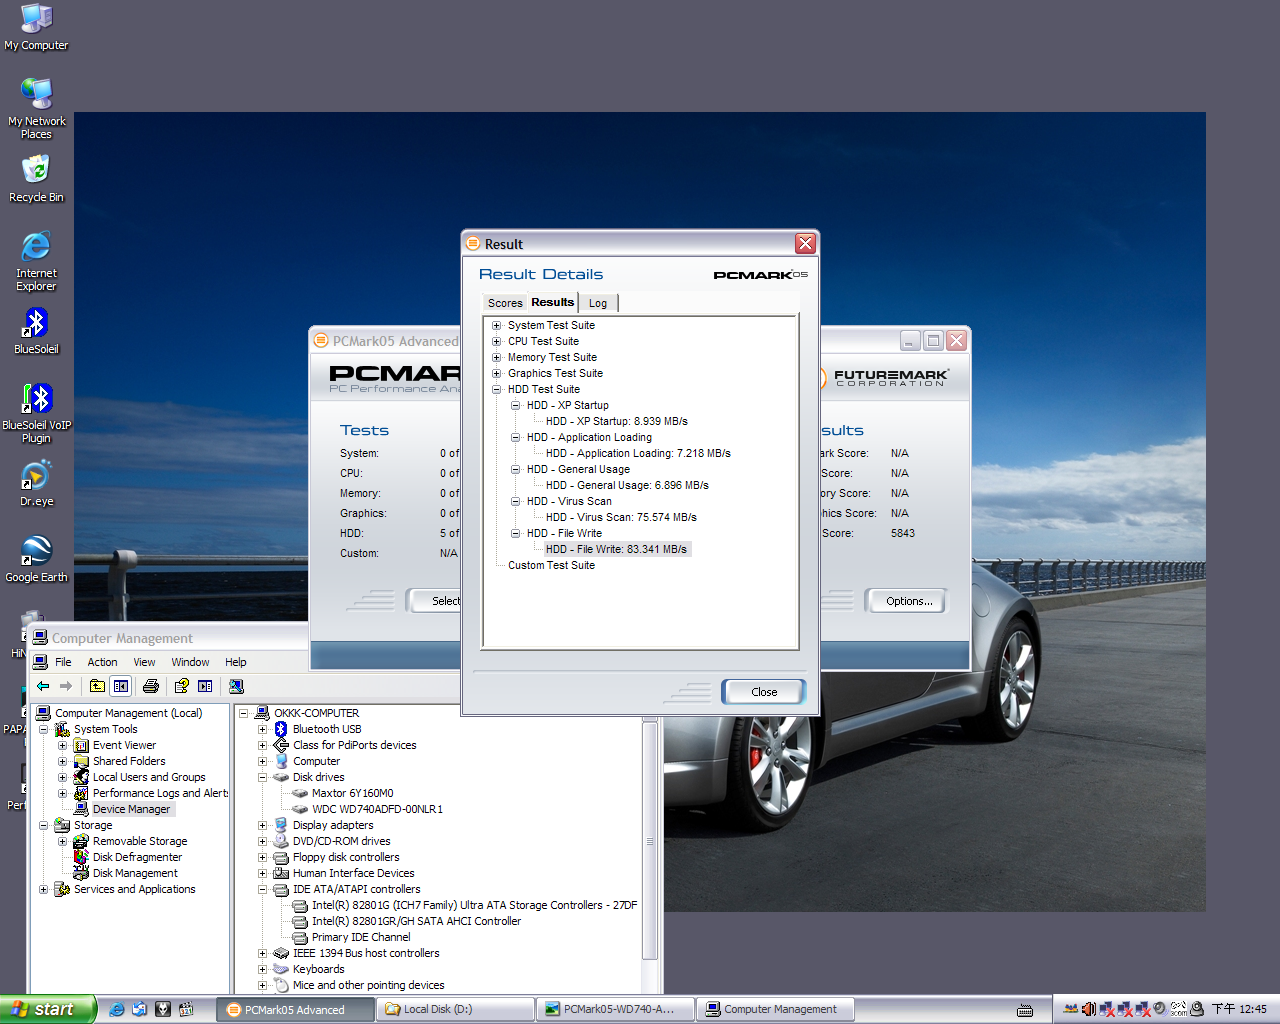Switch to Computer Management taskbar button
The height and width of the screenshot is (1024, 1280).
tap(775, 1009)
